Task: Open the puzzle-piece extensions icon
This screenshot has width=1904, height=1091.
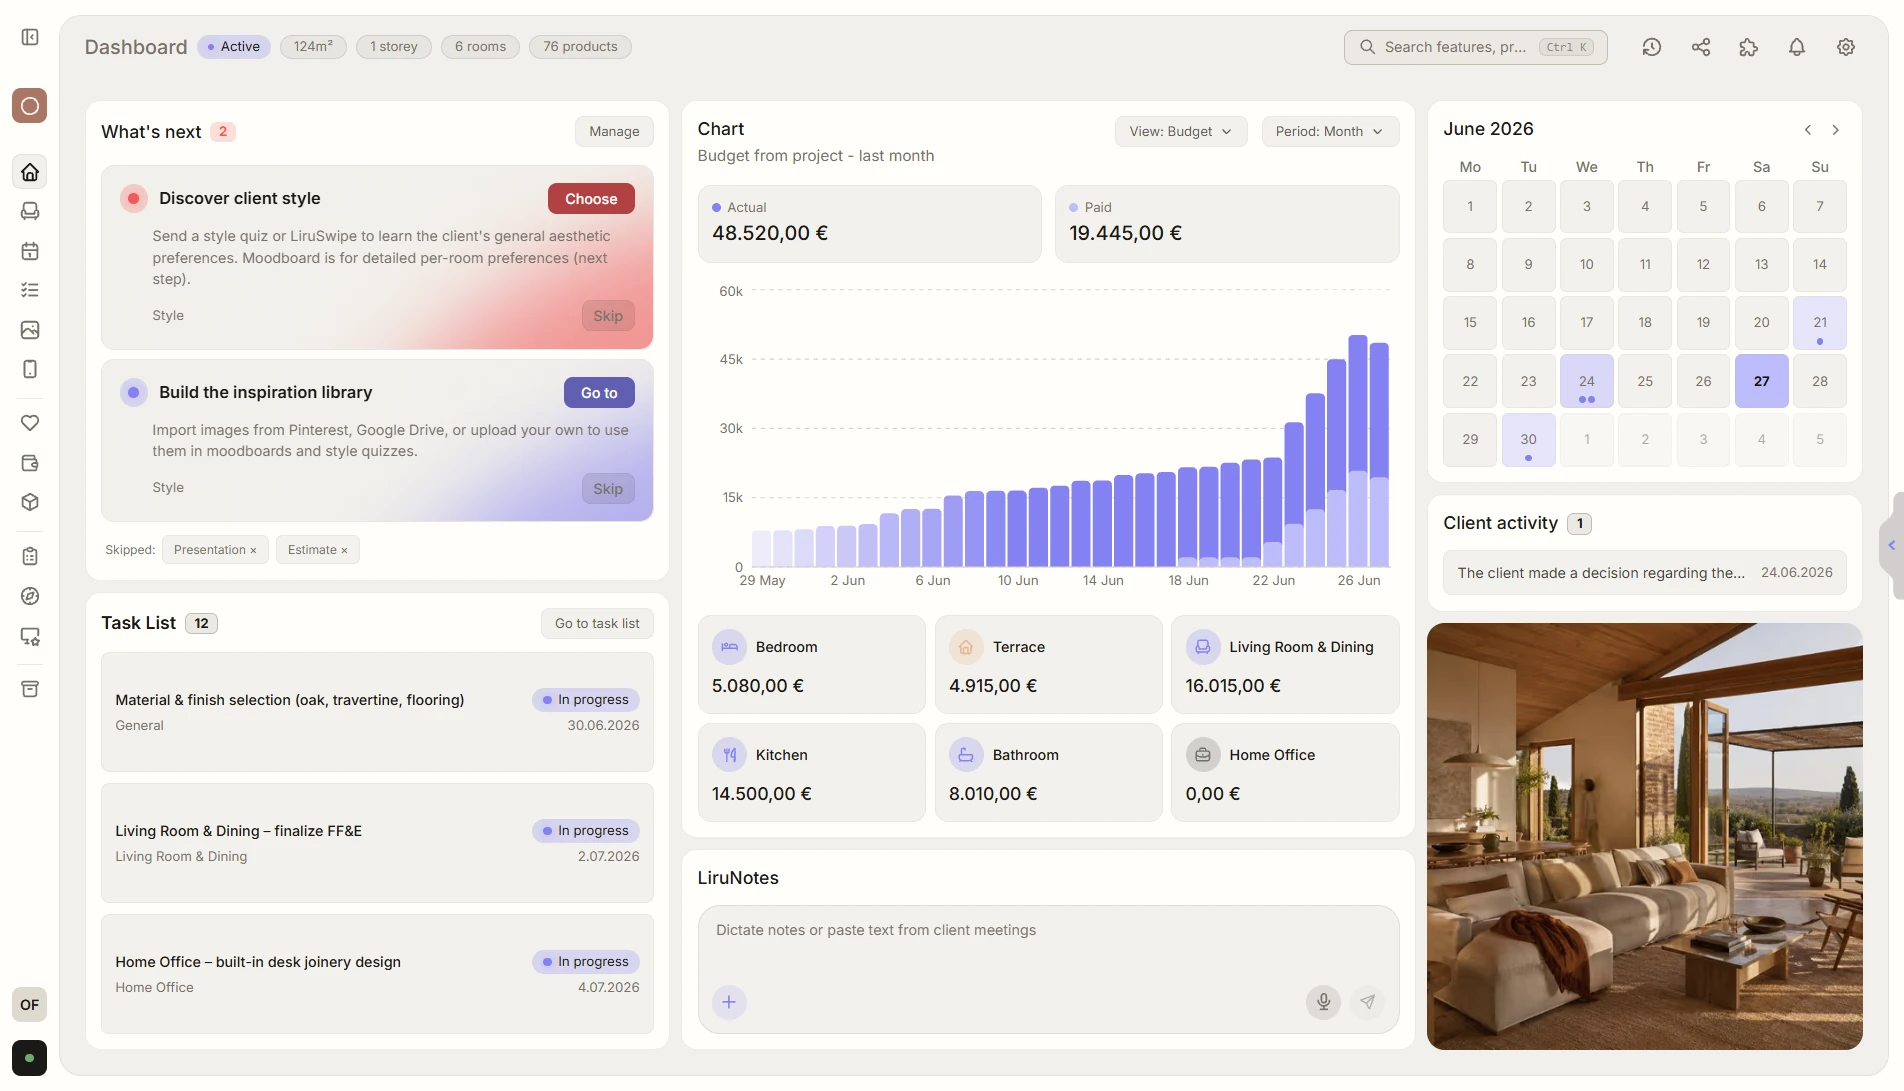Action: 1748,47
